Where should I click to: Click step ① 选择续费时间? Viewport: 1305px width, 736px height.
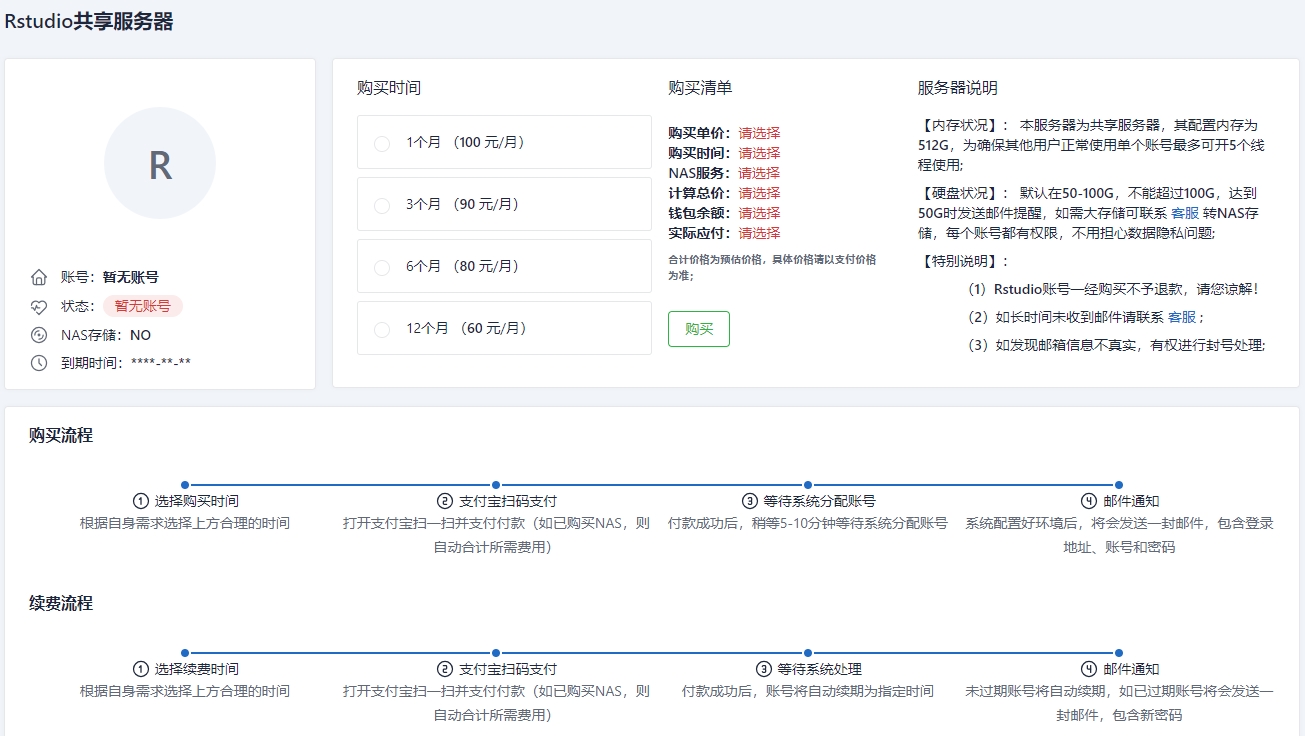tap(186, 669)
